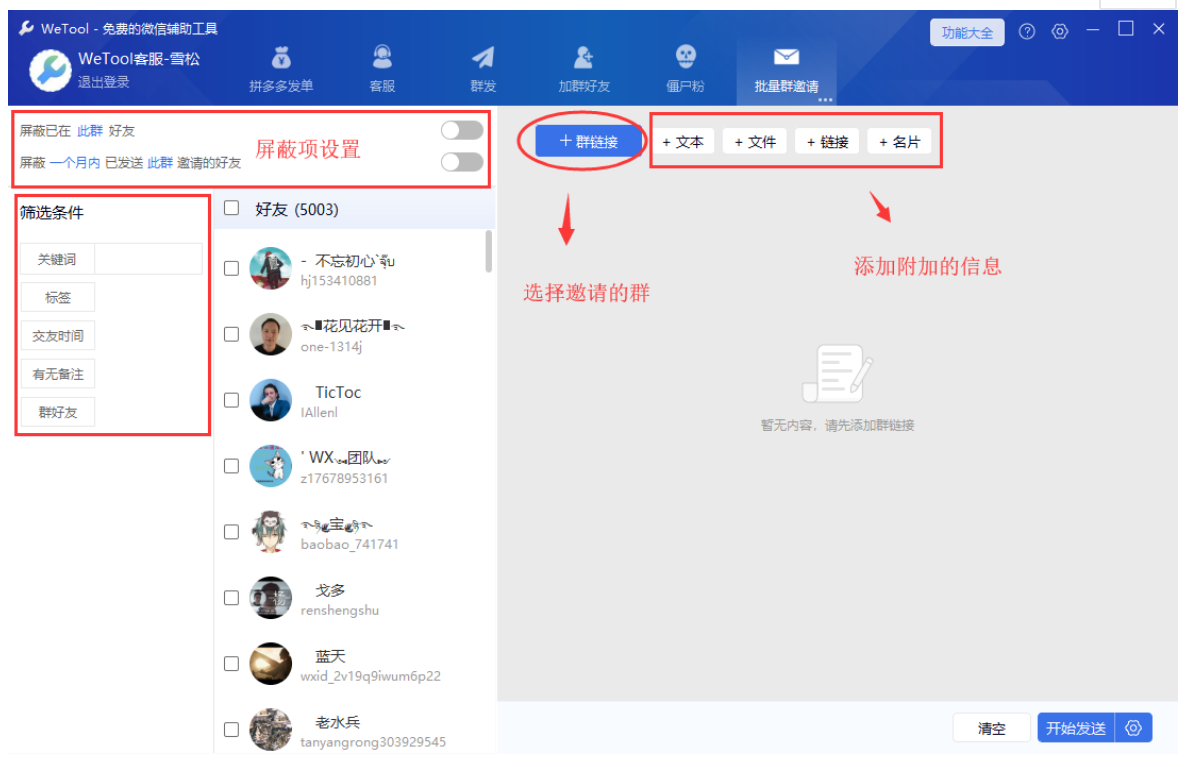Image resolution: width=1199 pixels, height=767 pixels.
Task: Click the 功能大全 button
Action: pyautogui.click(x=967, y=33)
